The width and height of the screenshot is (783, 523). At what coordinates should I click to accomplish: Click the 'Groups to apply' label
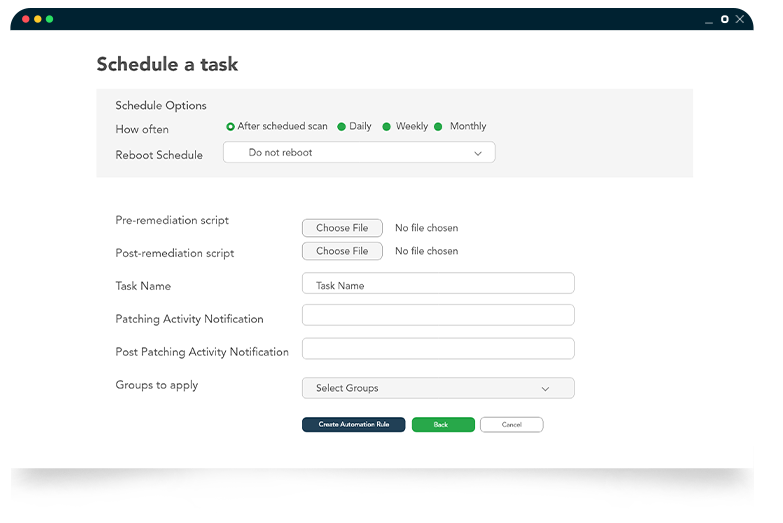157,386
